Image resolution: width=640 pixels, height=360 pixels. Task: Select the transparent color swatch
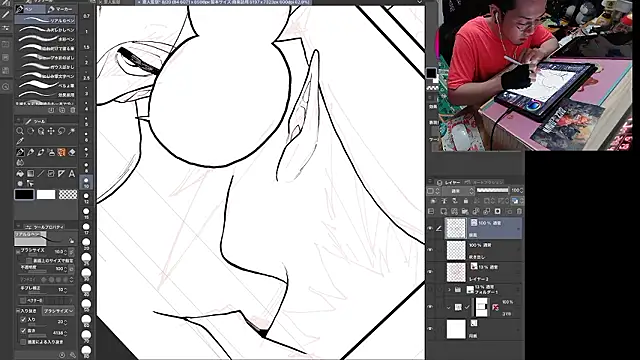point(68,195)
